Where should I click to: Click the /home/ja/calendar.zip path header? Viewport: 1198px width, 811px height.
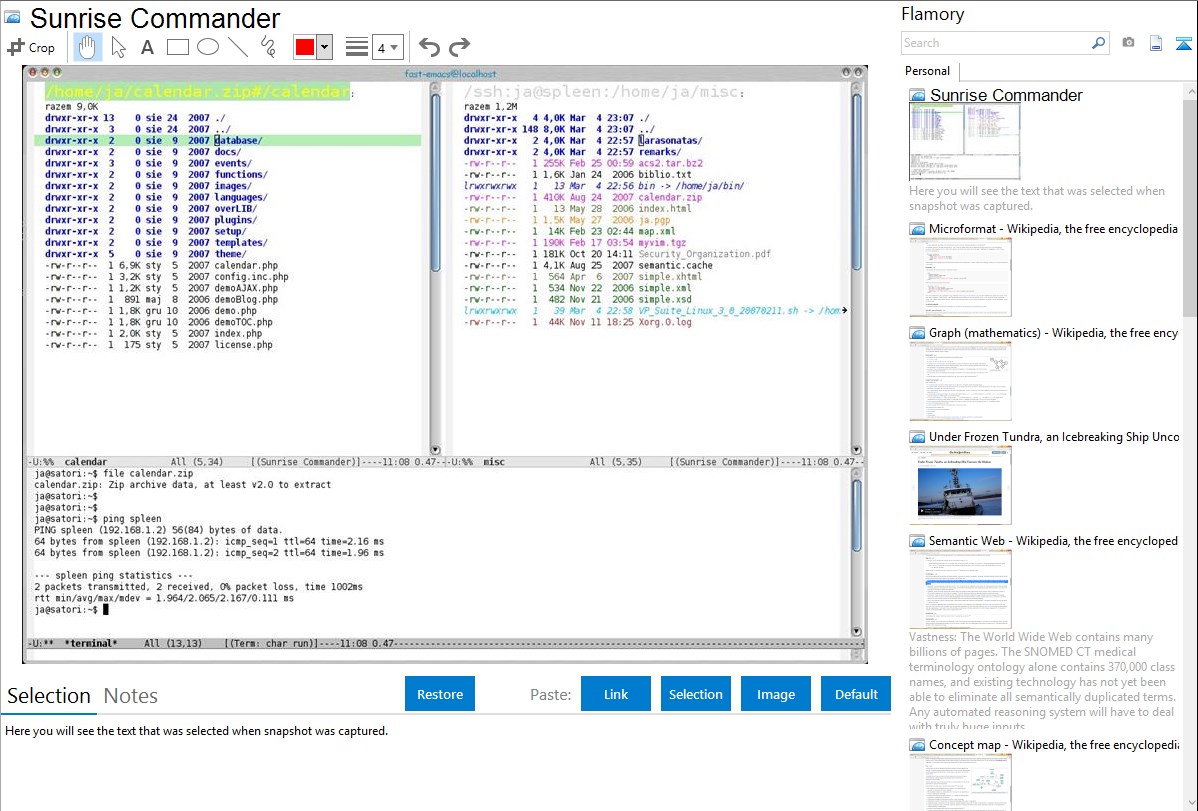tap(198, 92)
